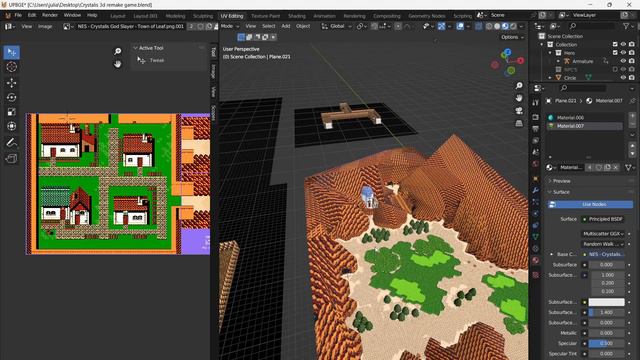Adjust the Subsurface IOR 1.400 slider

tap(606, 312)
